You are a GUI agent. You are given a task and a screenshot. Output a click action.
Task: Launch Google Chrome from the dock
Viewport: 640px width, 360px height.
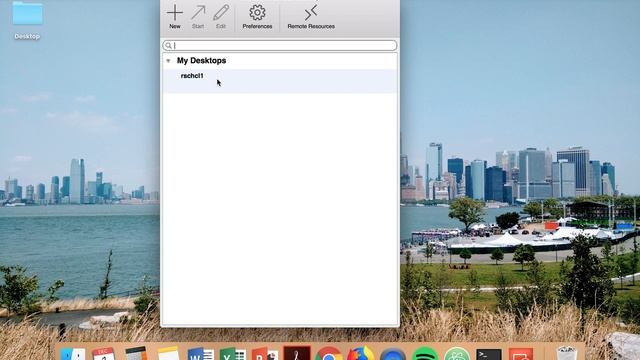point(329,353)
